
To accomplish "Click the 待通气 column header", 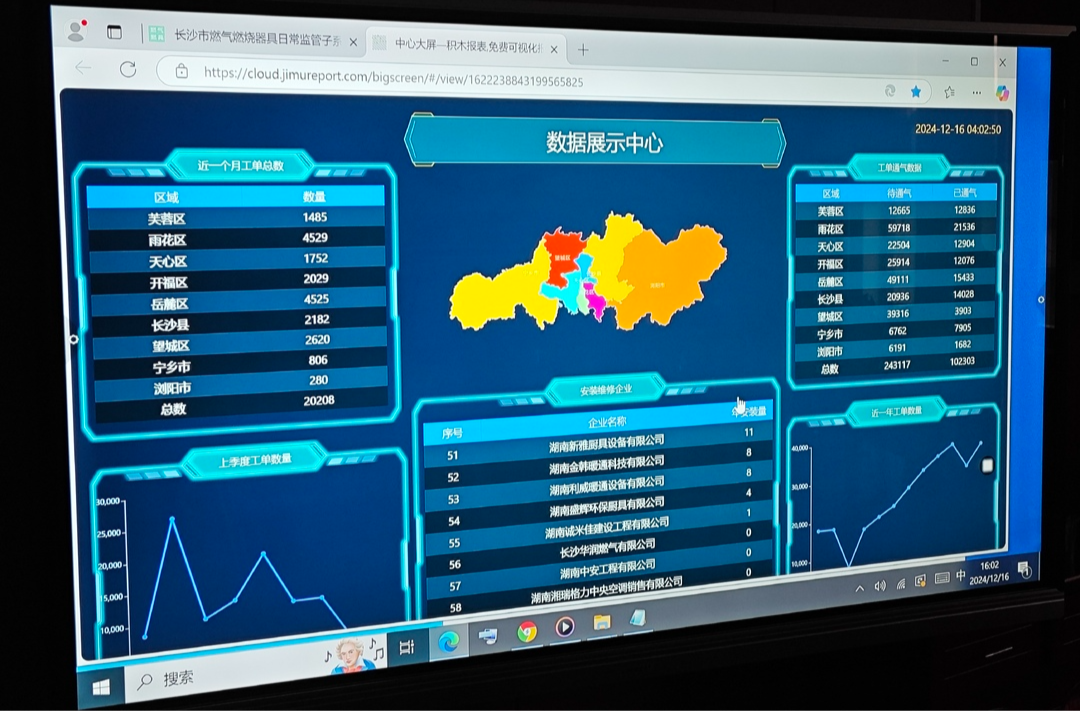I will click(x=898, y=194).
